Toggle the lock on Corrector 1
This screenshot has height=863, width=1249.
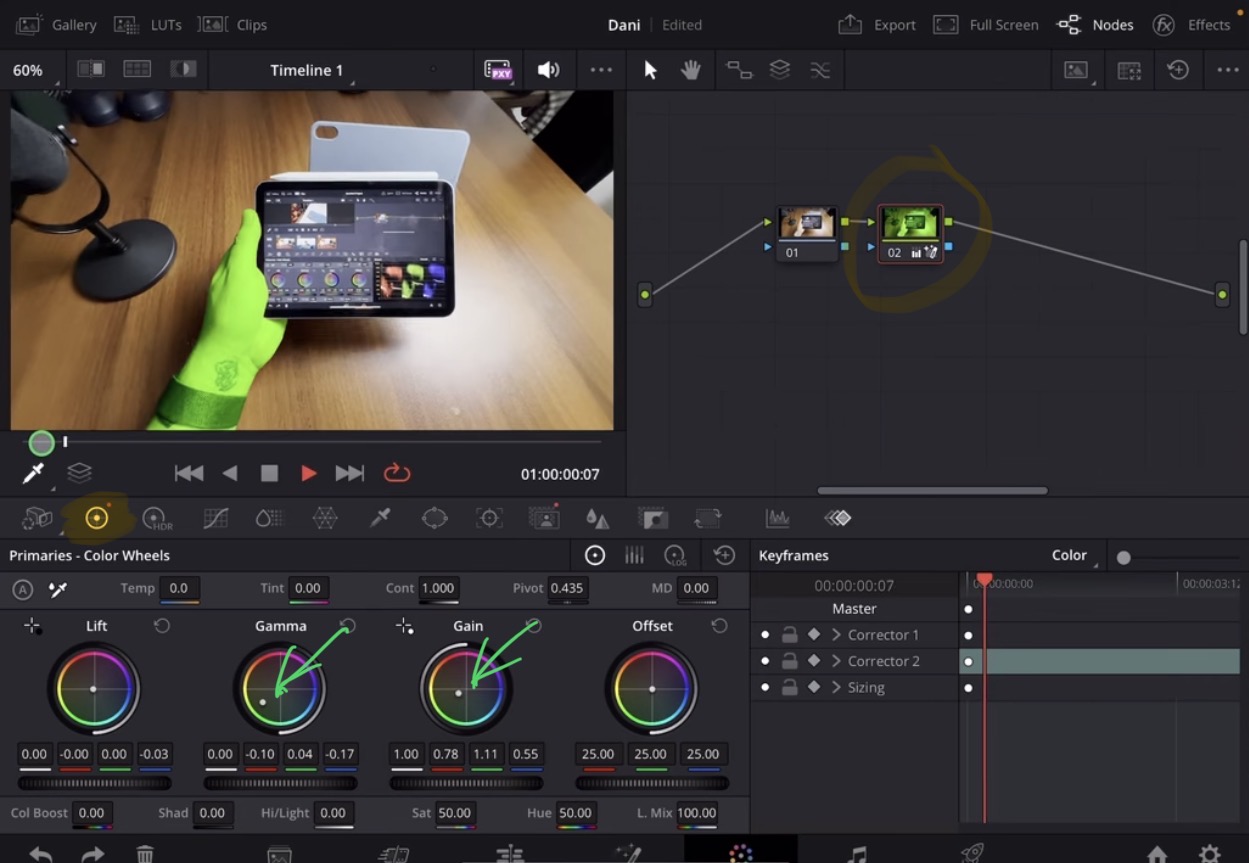tap(789, 635)
